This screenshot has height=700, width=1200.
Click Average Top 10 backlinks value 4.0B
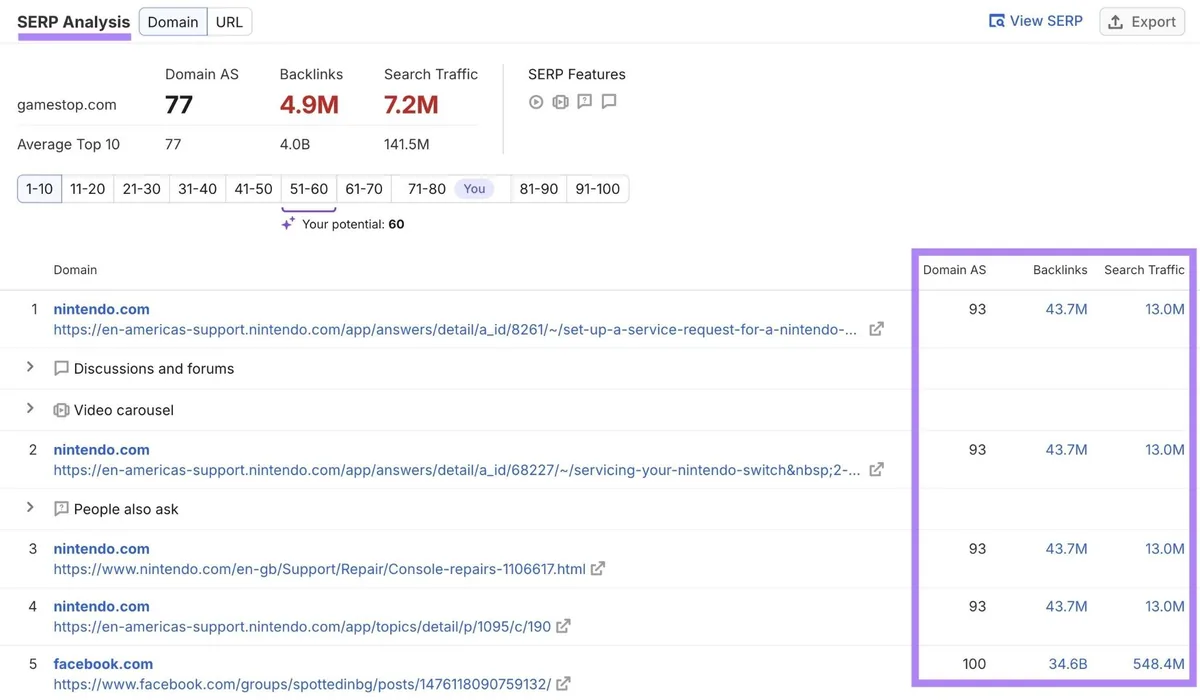coord(295,144)
